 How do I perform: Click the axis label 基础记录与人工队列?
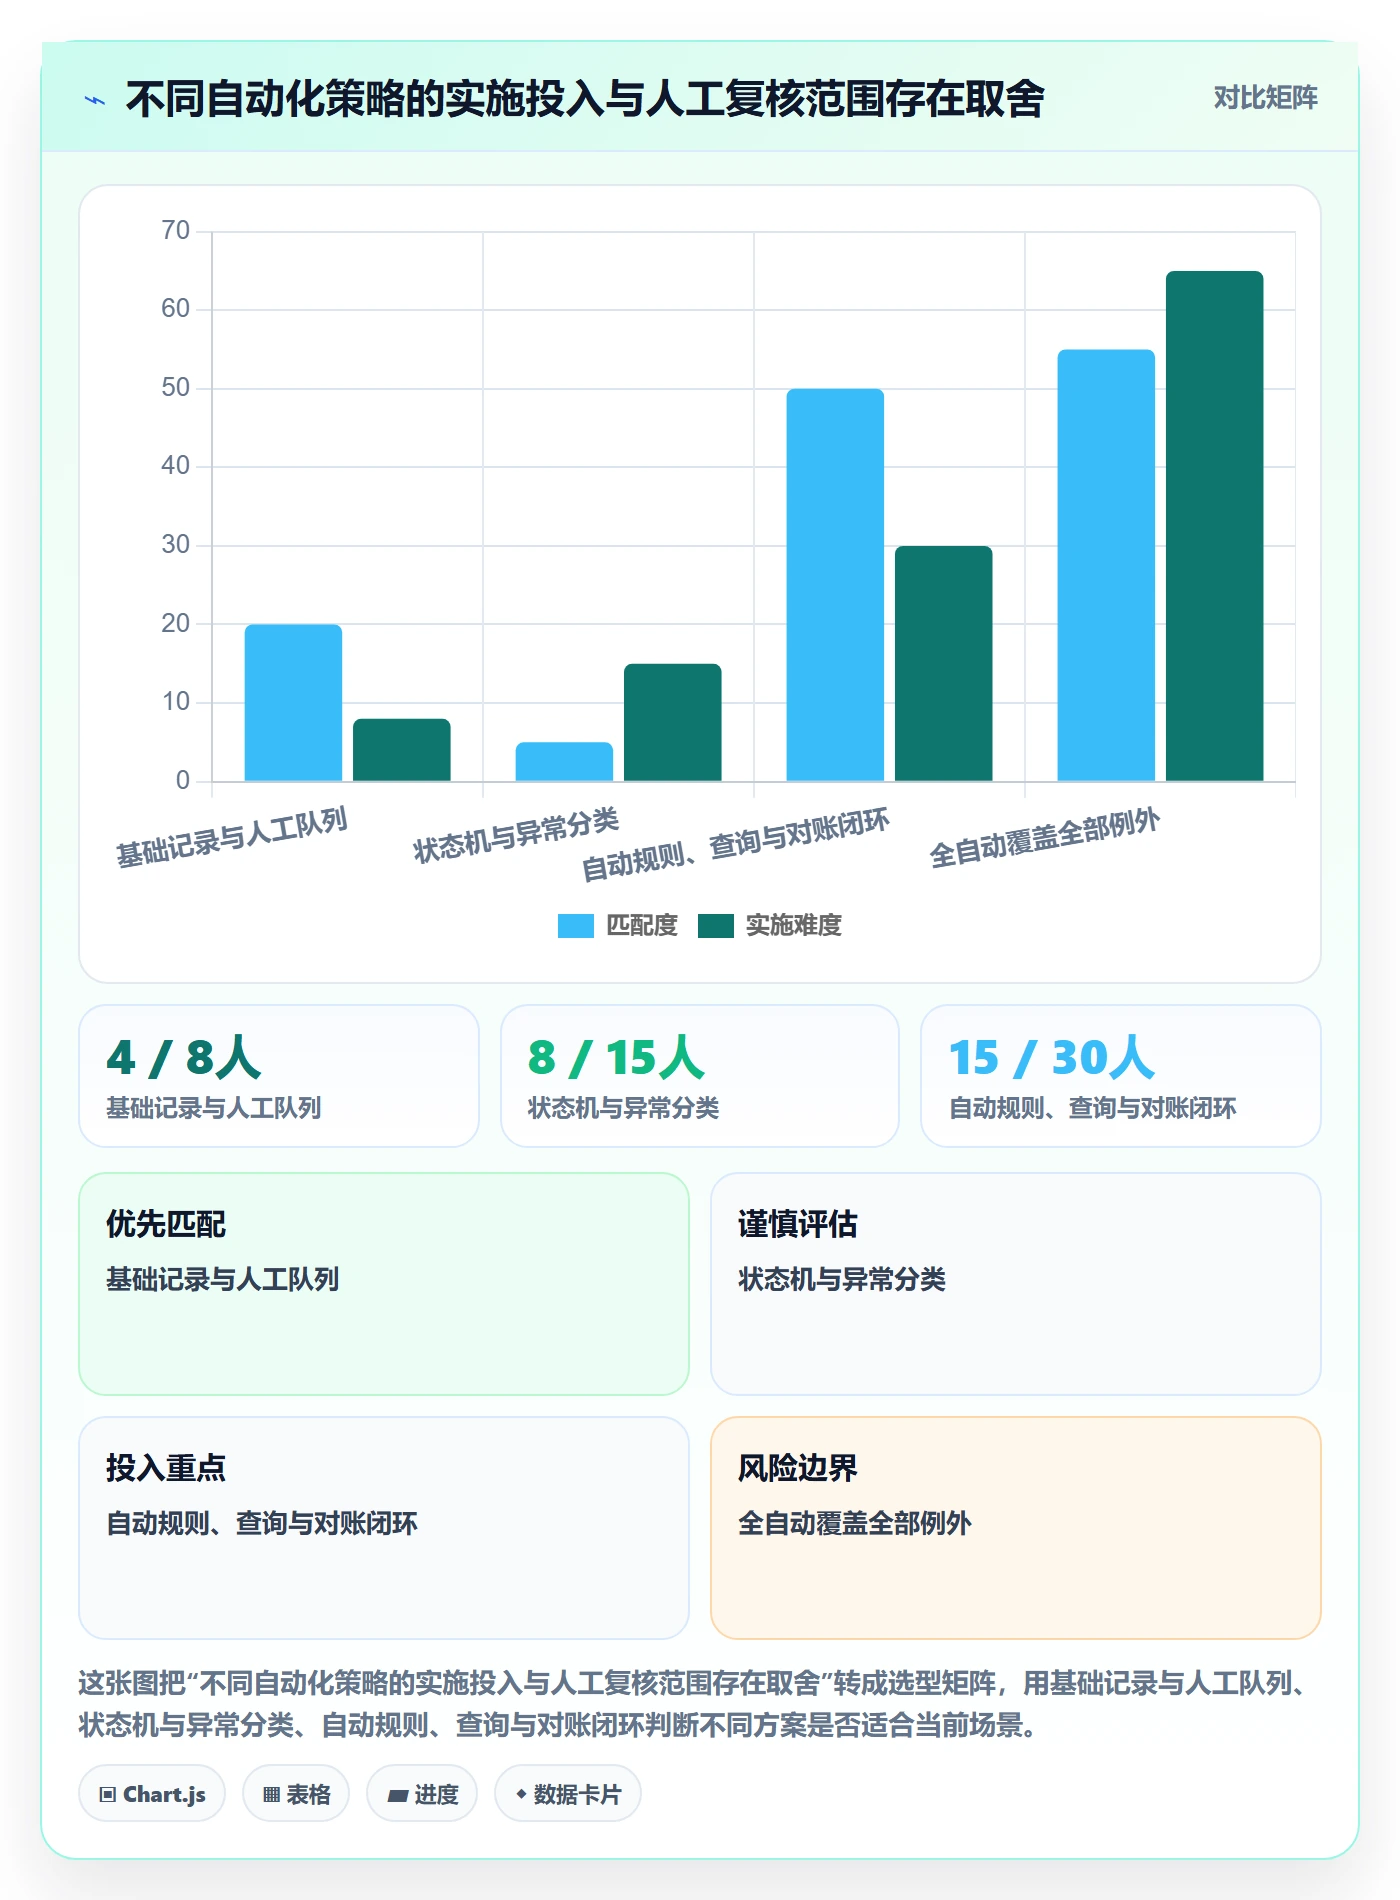click(x=231, y=838)
